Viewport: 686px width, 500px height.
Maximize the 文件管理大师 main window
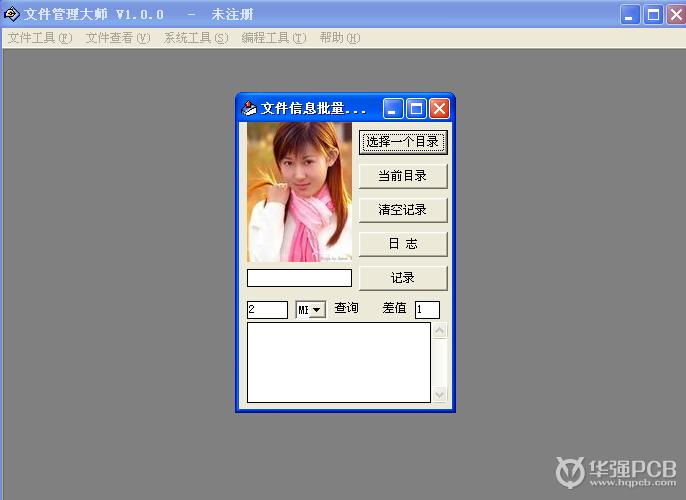(x=652, y=14)
